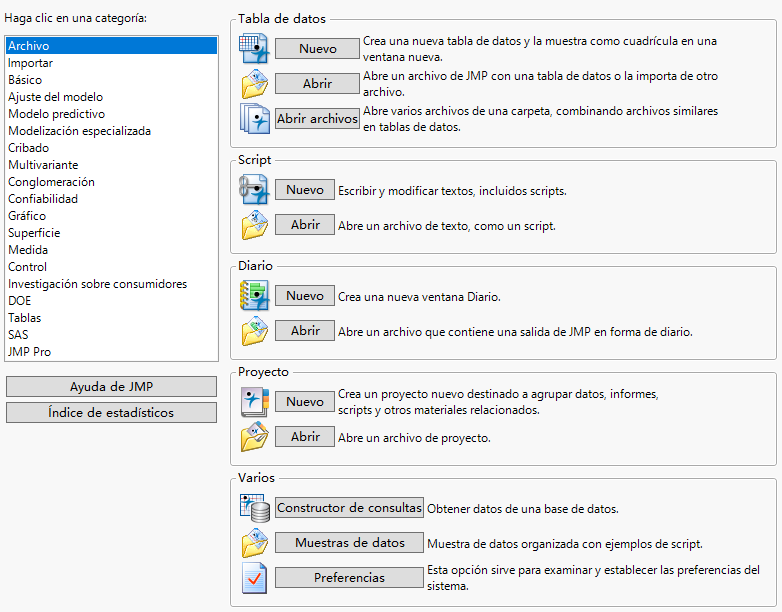Select the Cribado category
Screen dimensions: 782x612
coord(112,148)
